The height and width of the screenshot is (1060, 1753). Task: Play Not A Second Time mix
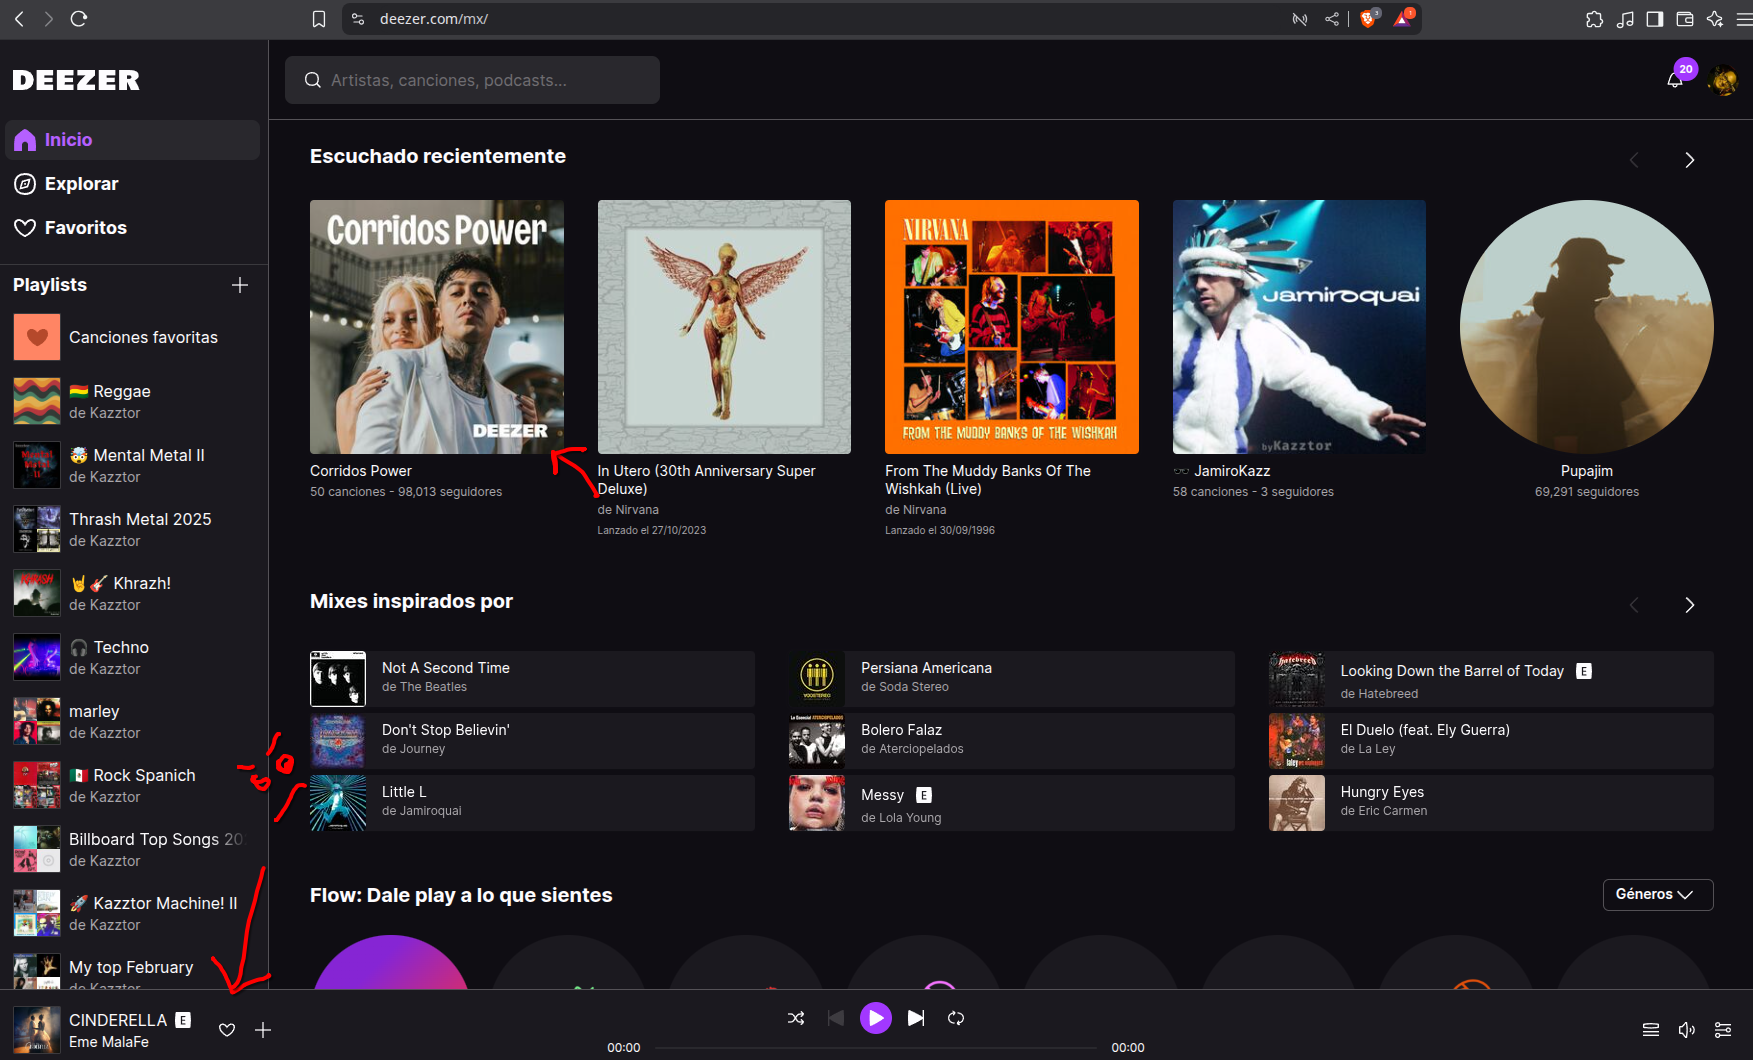pyautogui.click(x=532, y=679)
